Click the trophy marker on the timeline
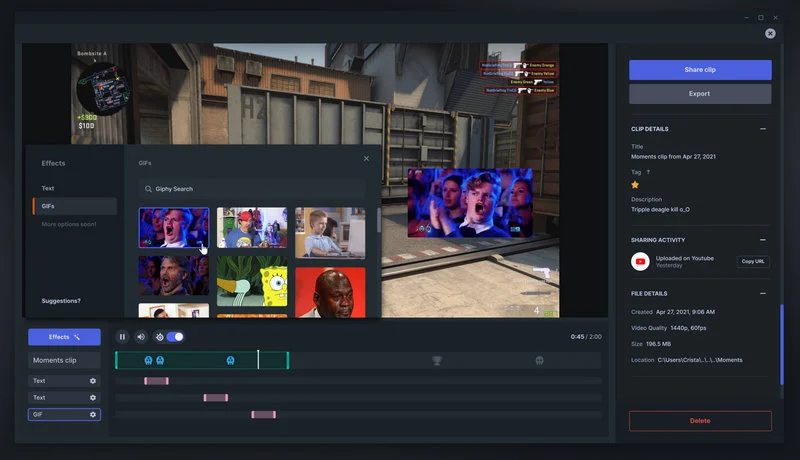 pyautogui.click(x=437, y=360)
